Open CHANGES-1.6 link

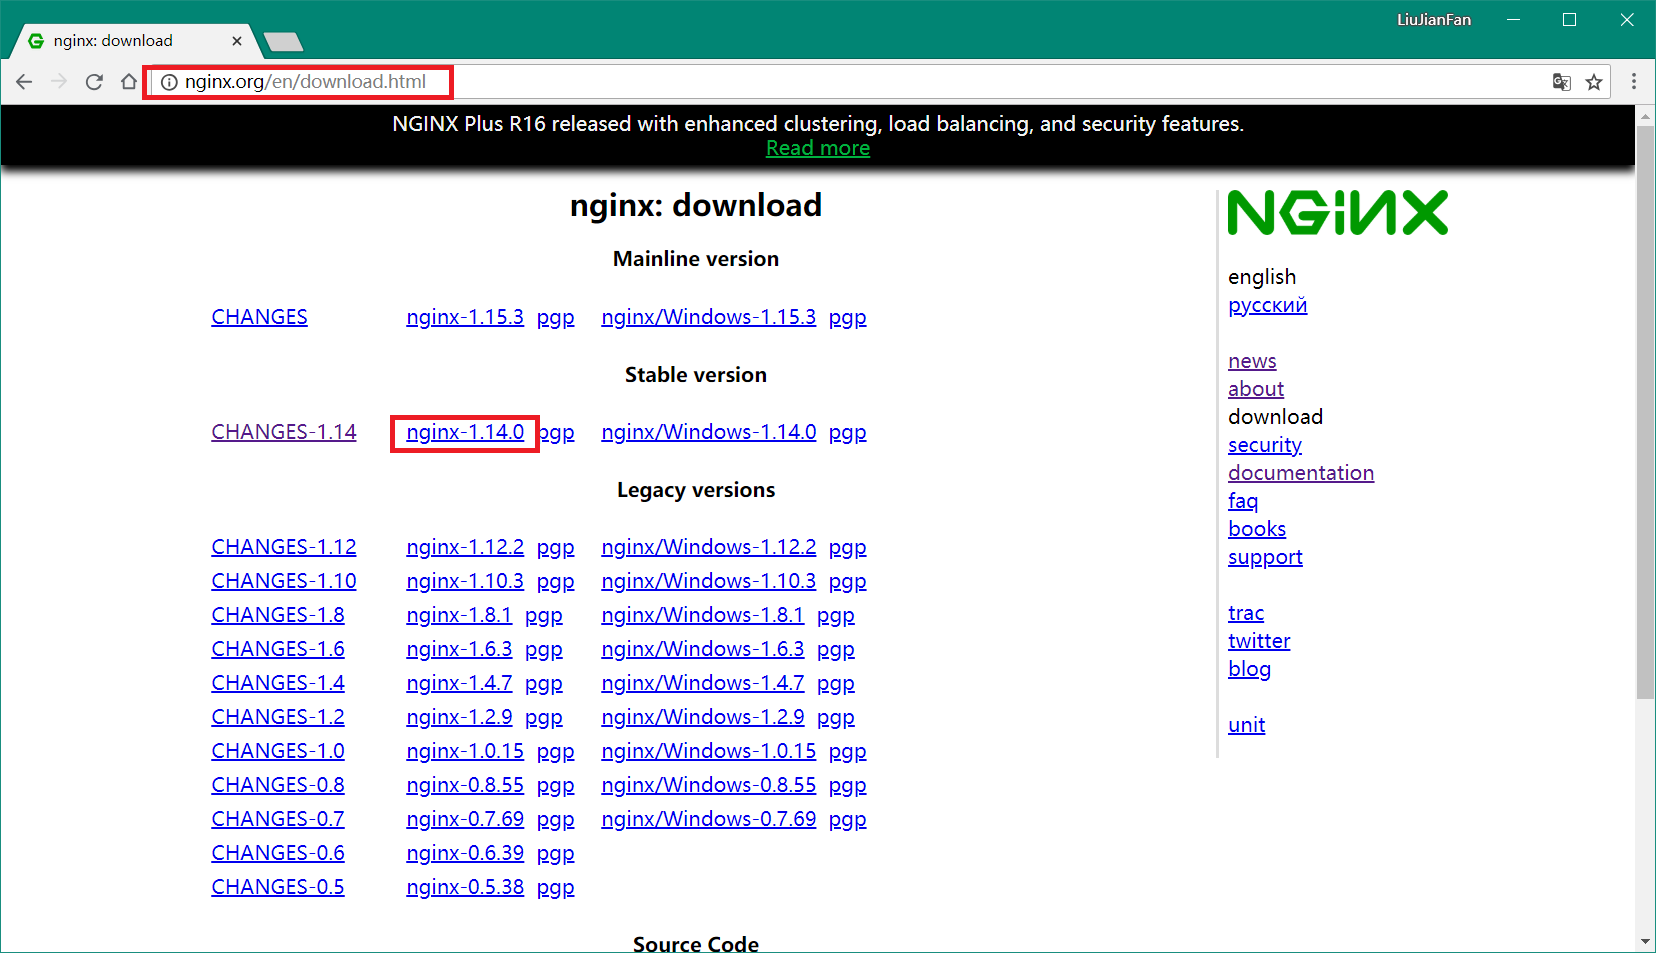pos(278,649)
